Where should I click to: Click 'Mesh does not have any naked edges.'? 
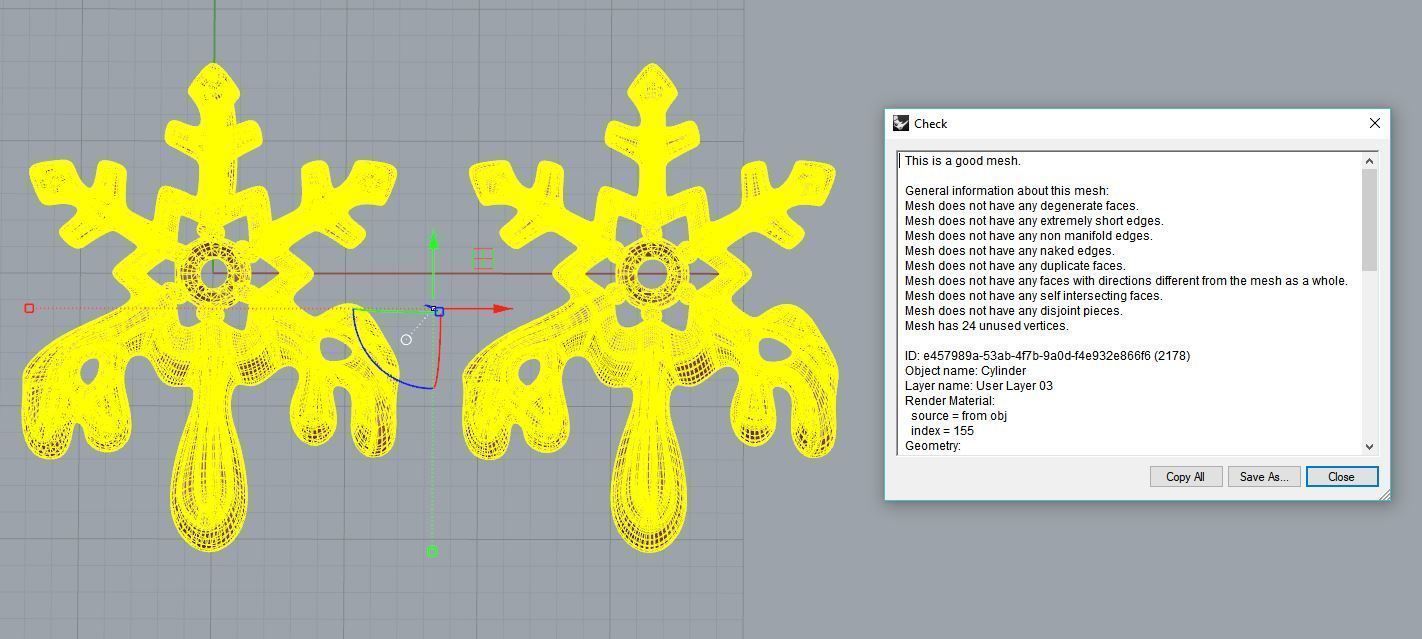(x=1009, y=251)
